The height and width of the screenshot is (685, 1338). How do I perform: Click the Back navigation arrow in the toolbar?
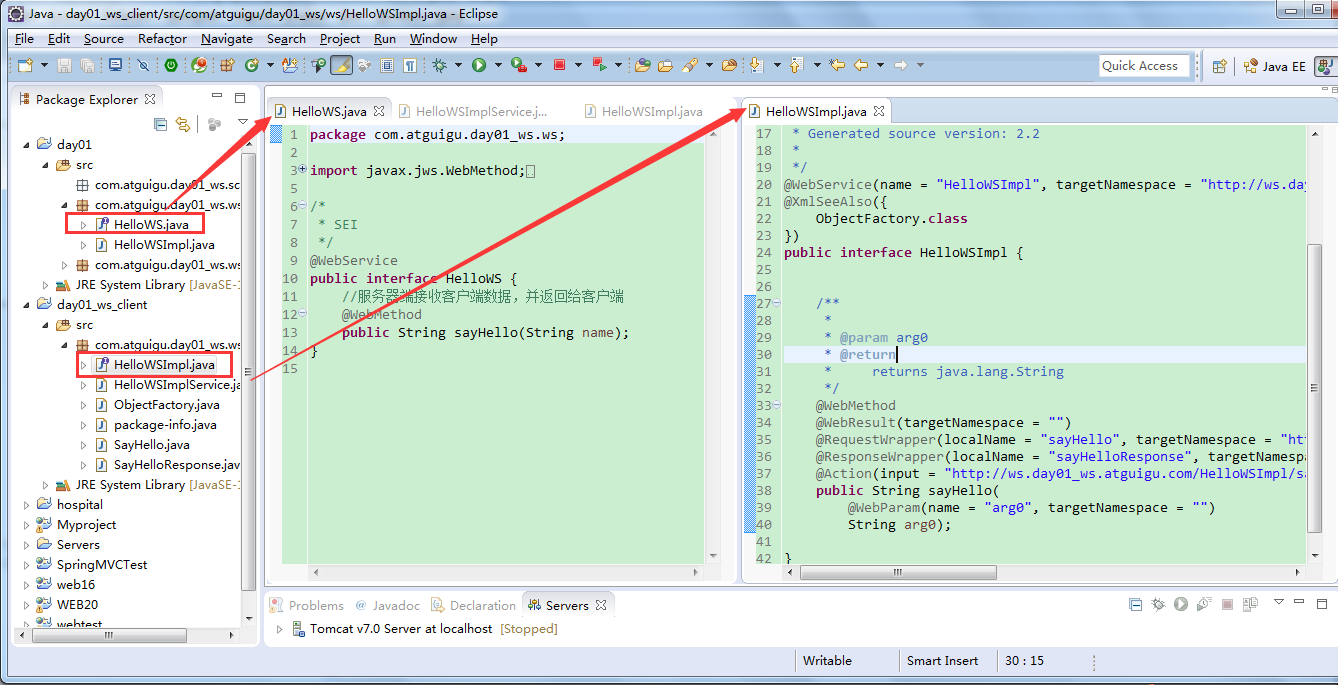(x=860, y=65)
